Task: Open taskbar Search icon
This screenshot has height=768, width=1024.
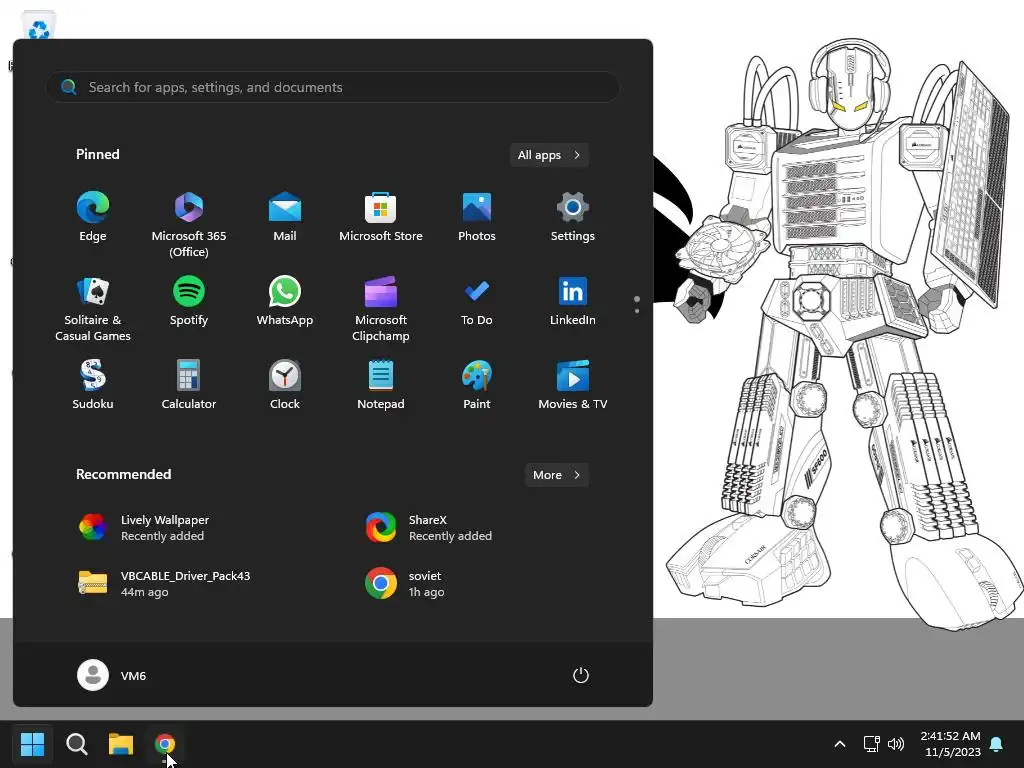Action: (76, 744)
